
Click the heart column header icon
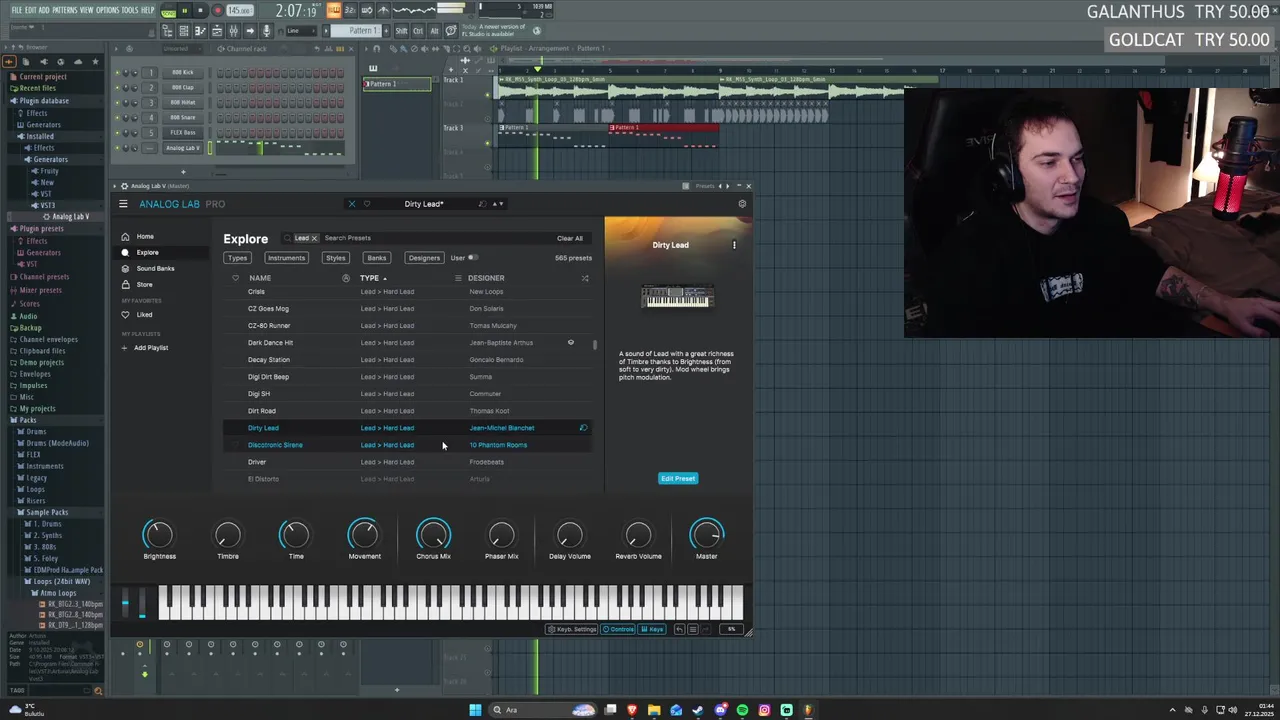tap(236, 278)
